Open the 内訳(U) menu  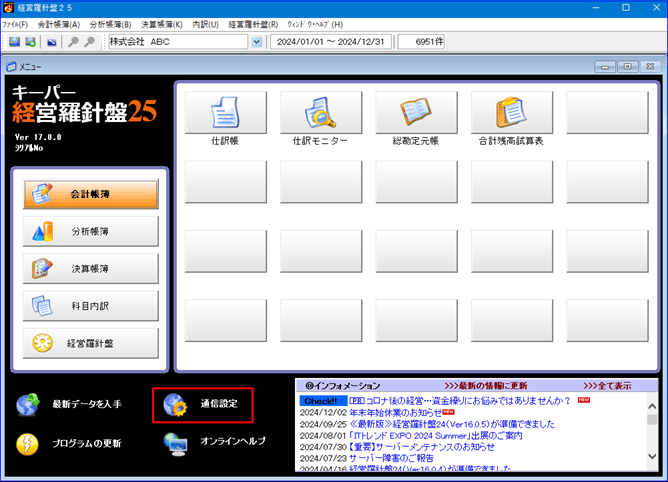tap(205, 24)
